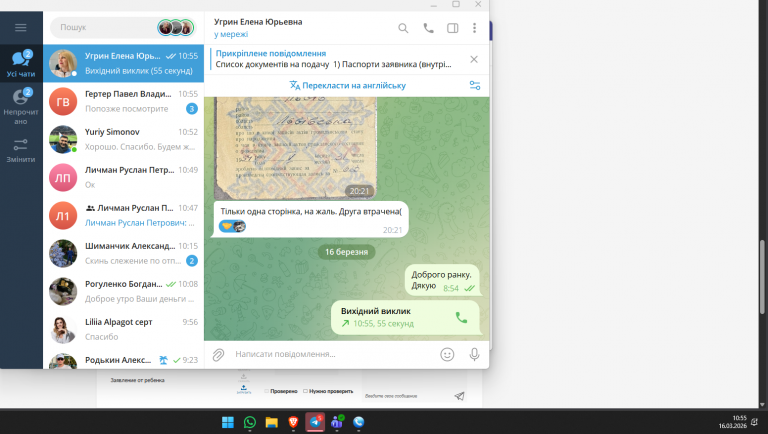Viewport: 768px width, 434px height.
Task: Open chat with Шиманчик Александ...
Action: click(123, 253)
